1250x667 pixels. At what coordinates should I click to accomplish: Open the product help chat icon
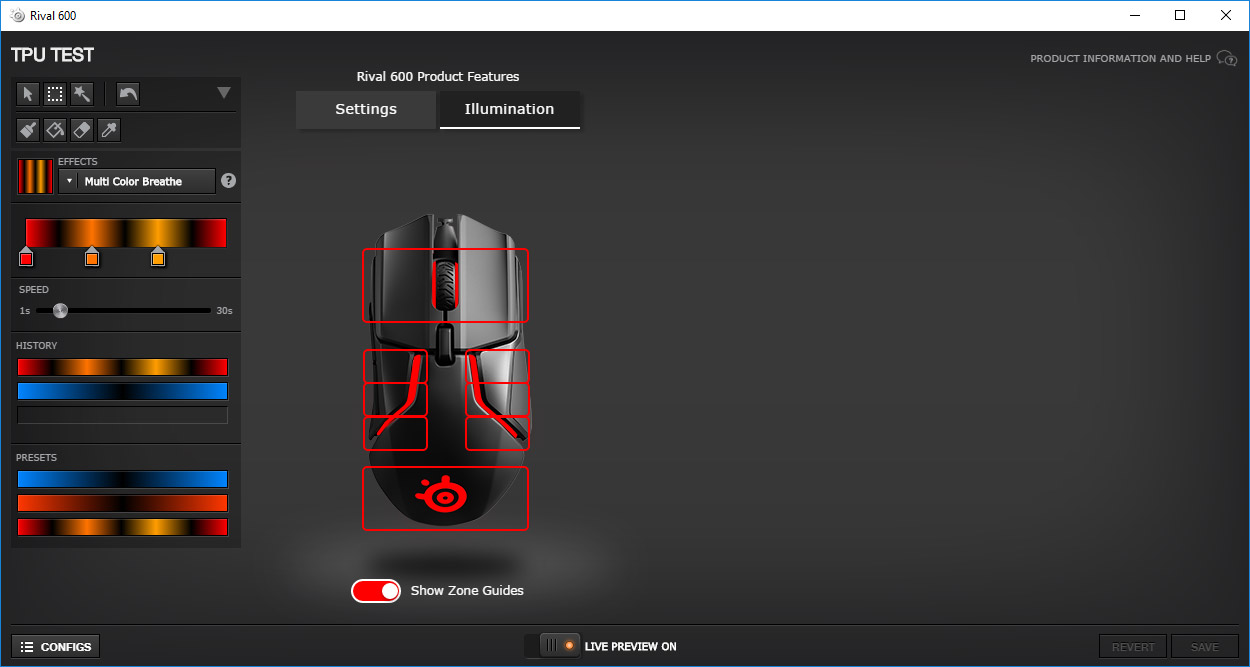point(1227,59)
